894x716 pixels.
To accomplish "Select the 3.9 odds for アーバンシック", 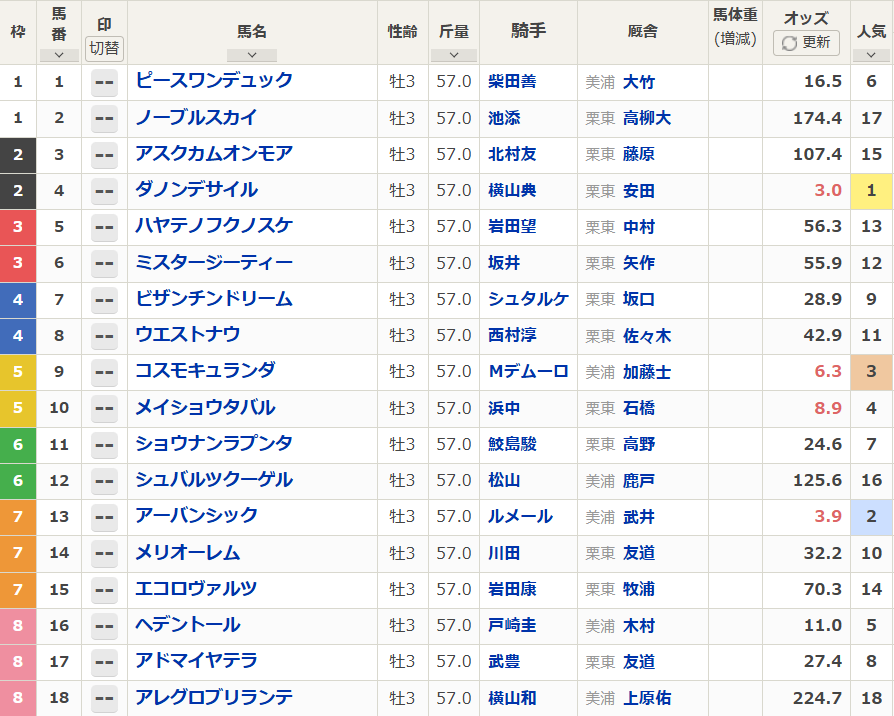I will [828, 516].
